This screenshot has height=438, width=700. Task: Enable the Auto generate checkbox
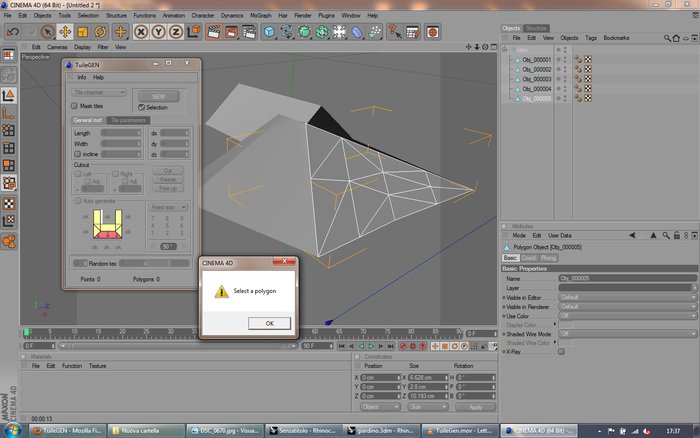[78, 201]
